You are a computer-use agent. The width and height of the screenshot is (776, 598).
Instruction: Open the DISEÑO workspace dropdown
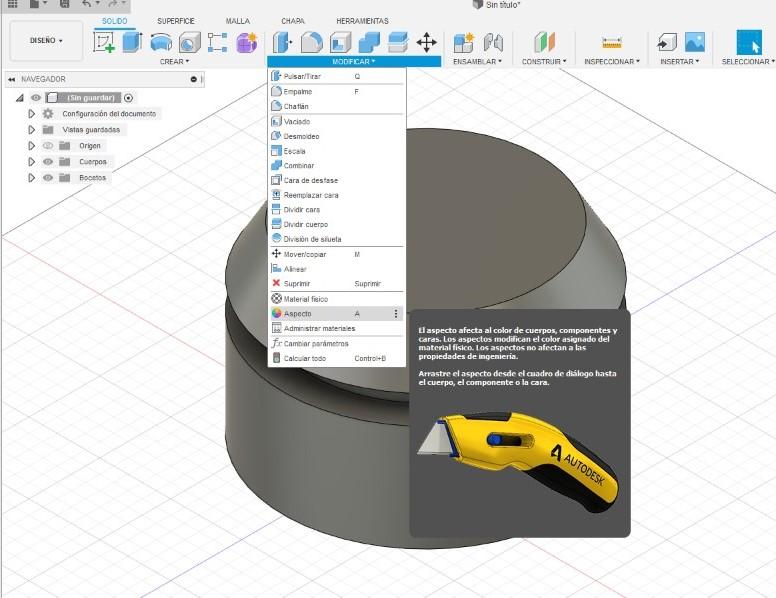[46, 41]
